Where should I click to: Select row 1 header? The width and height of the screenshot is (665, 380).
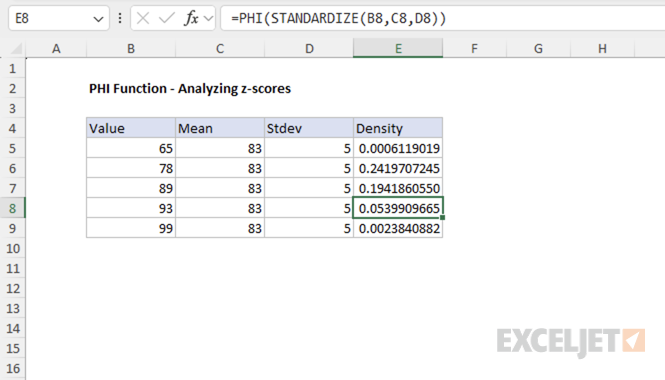[12, 68]
